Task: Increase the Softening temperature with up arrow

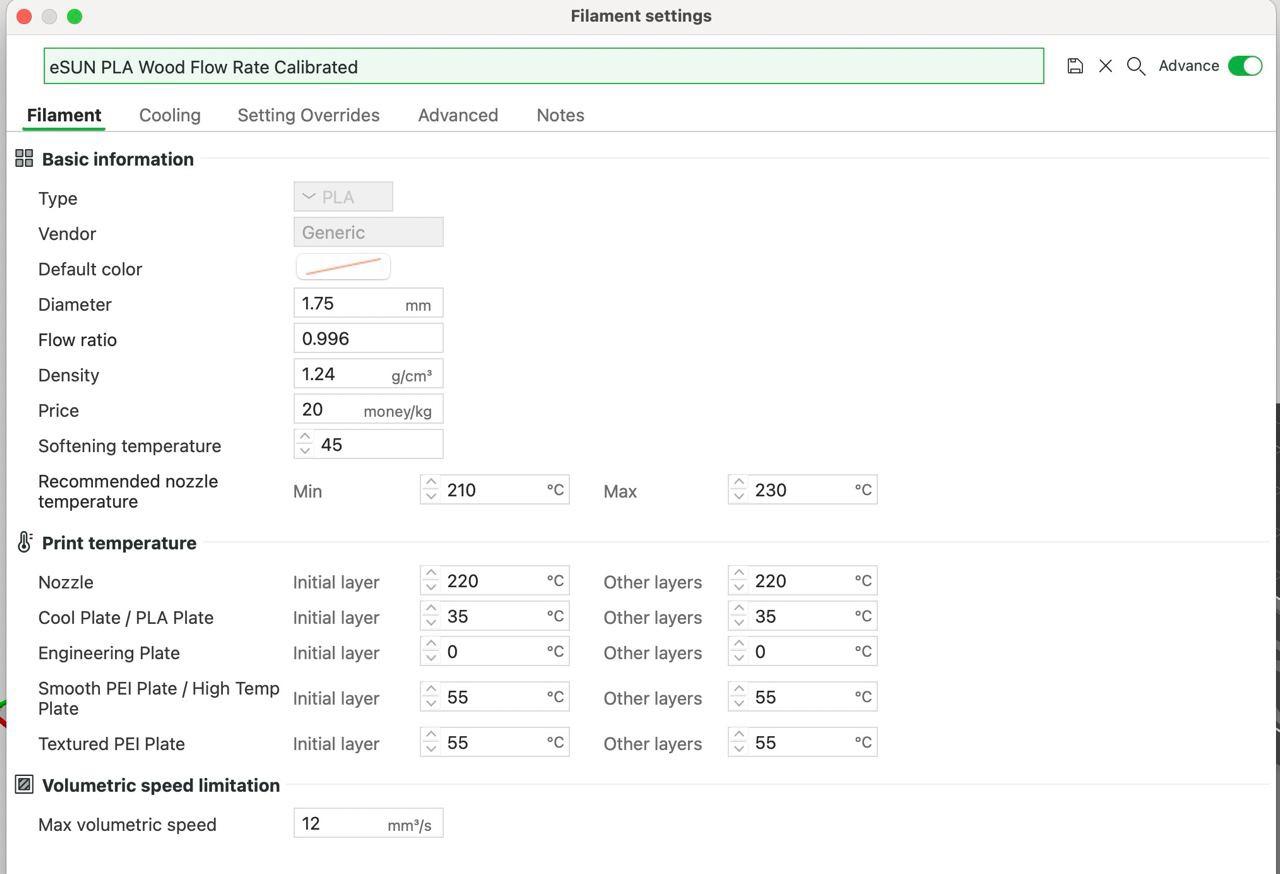Action: coord(305,437)
